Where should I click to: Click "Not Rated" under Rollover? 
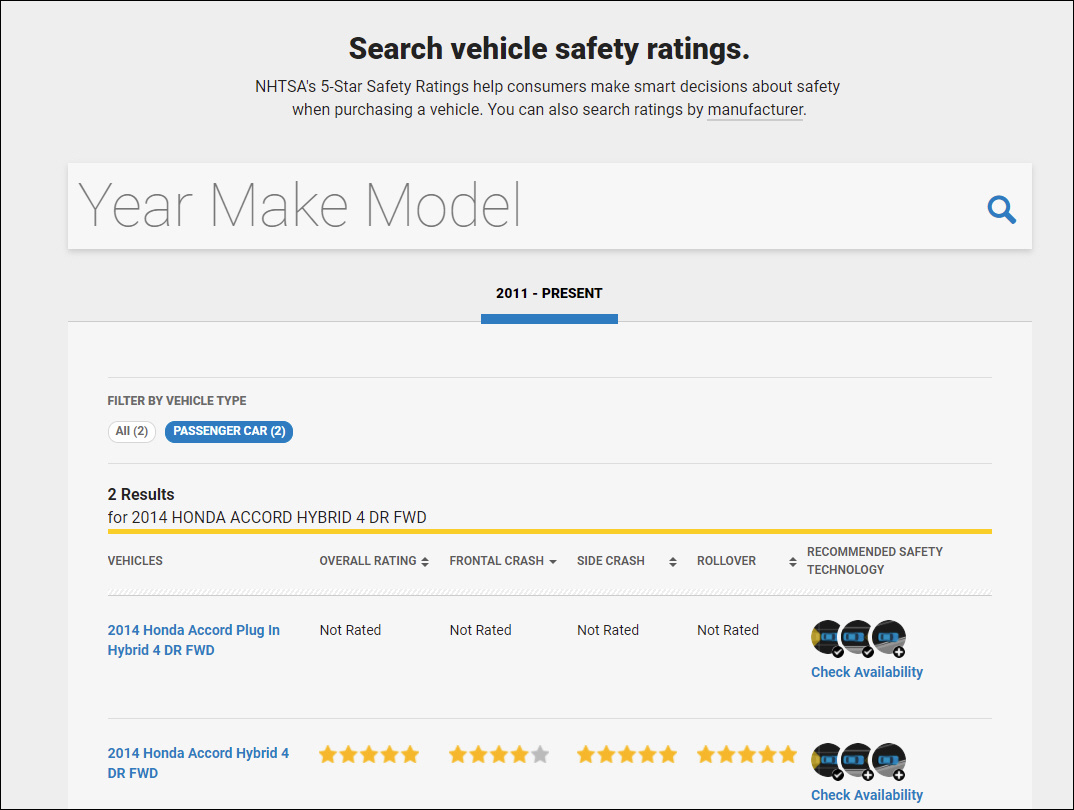[728, 630]
